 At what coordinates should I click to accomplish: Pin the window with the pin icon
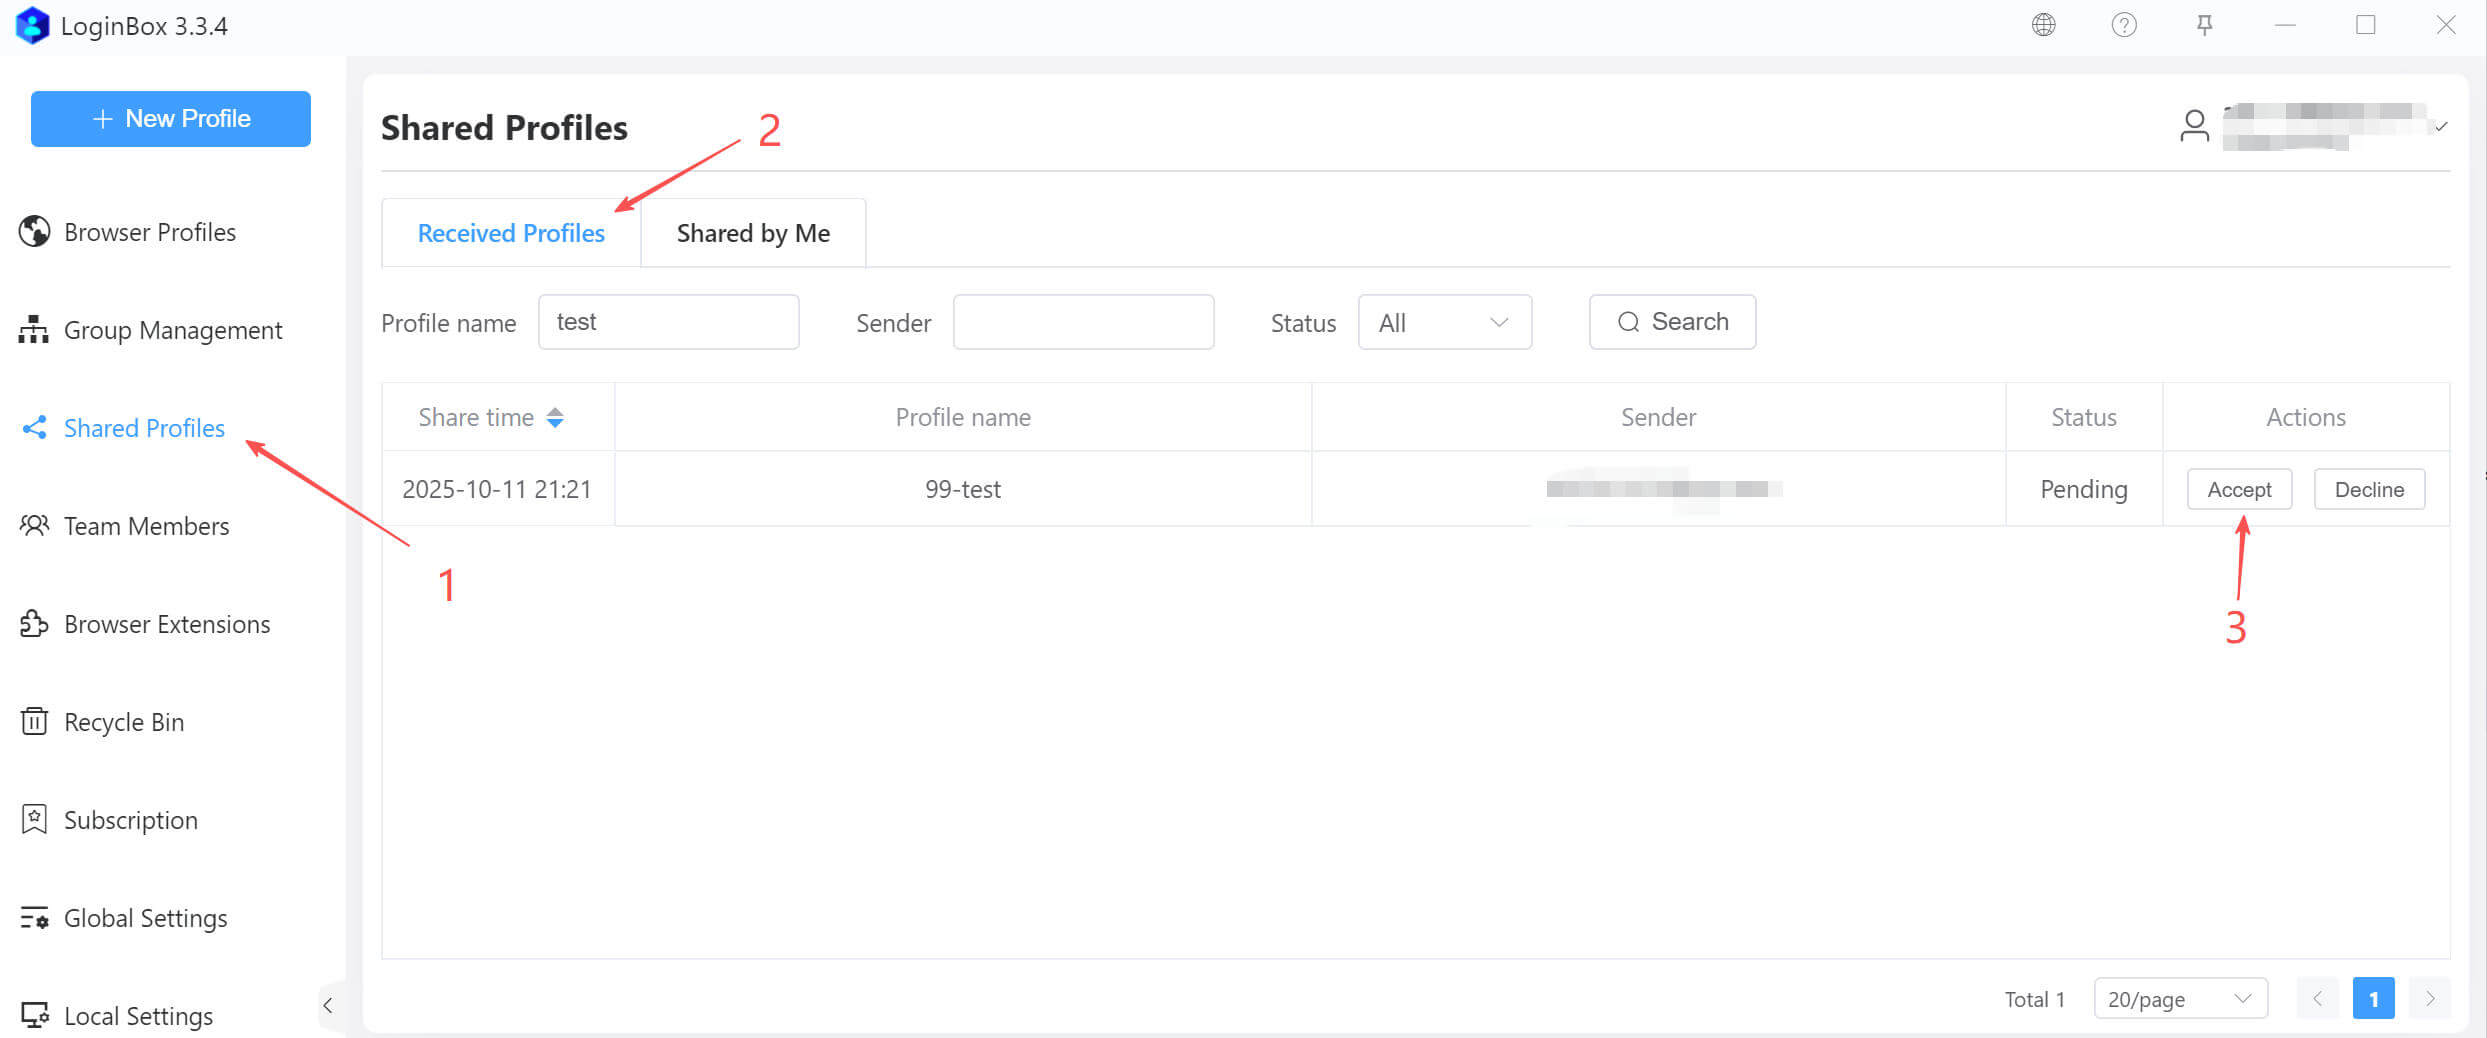point(2204,25)
